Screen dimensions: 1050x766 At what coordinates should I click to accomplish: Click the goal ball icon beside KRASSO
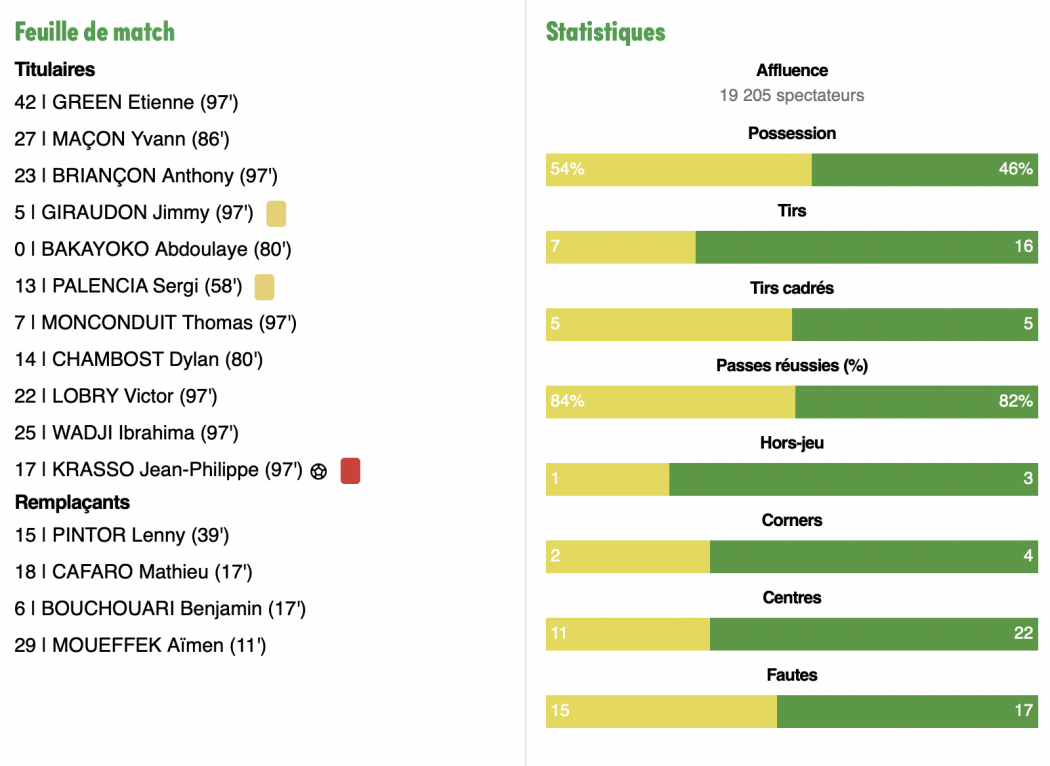pos(319,471)
